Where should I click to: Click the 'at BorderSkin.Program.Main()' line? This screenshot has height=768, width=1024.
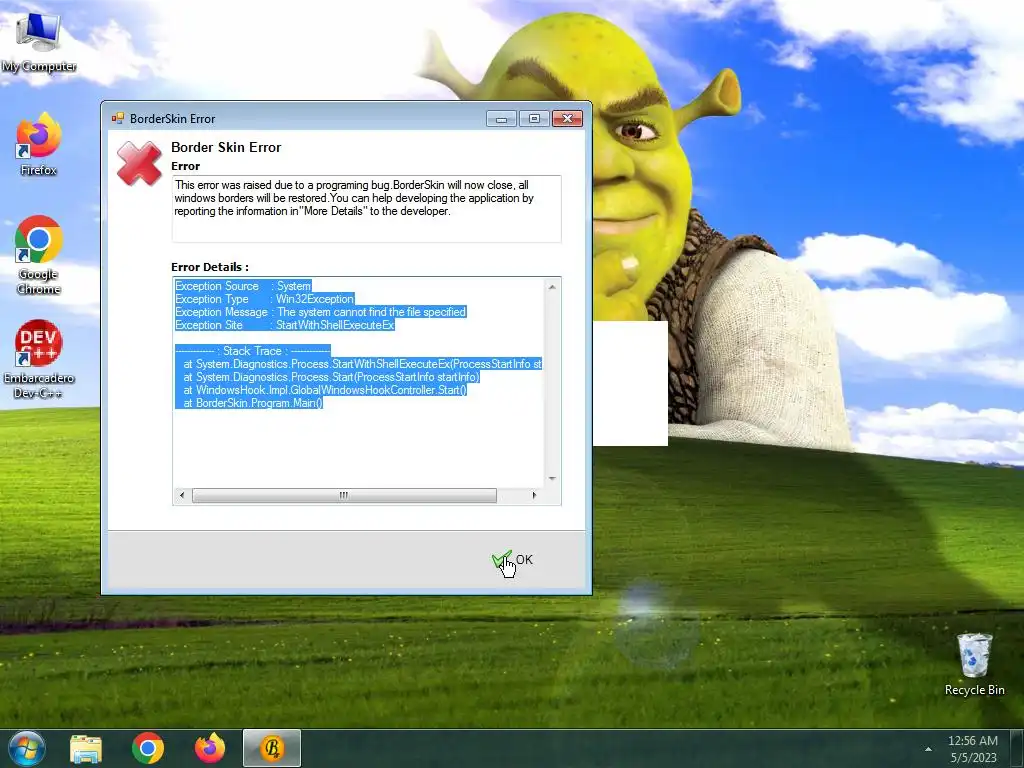point(249,403)
